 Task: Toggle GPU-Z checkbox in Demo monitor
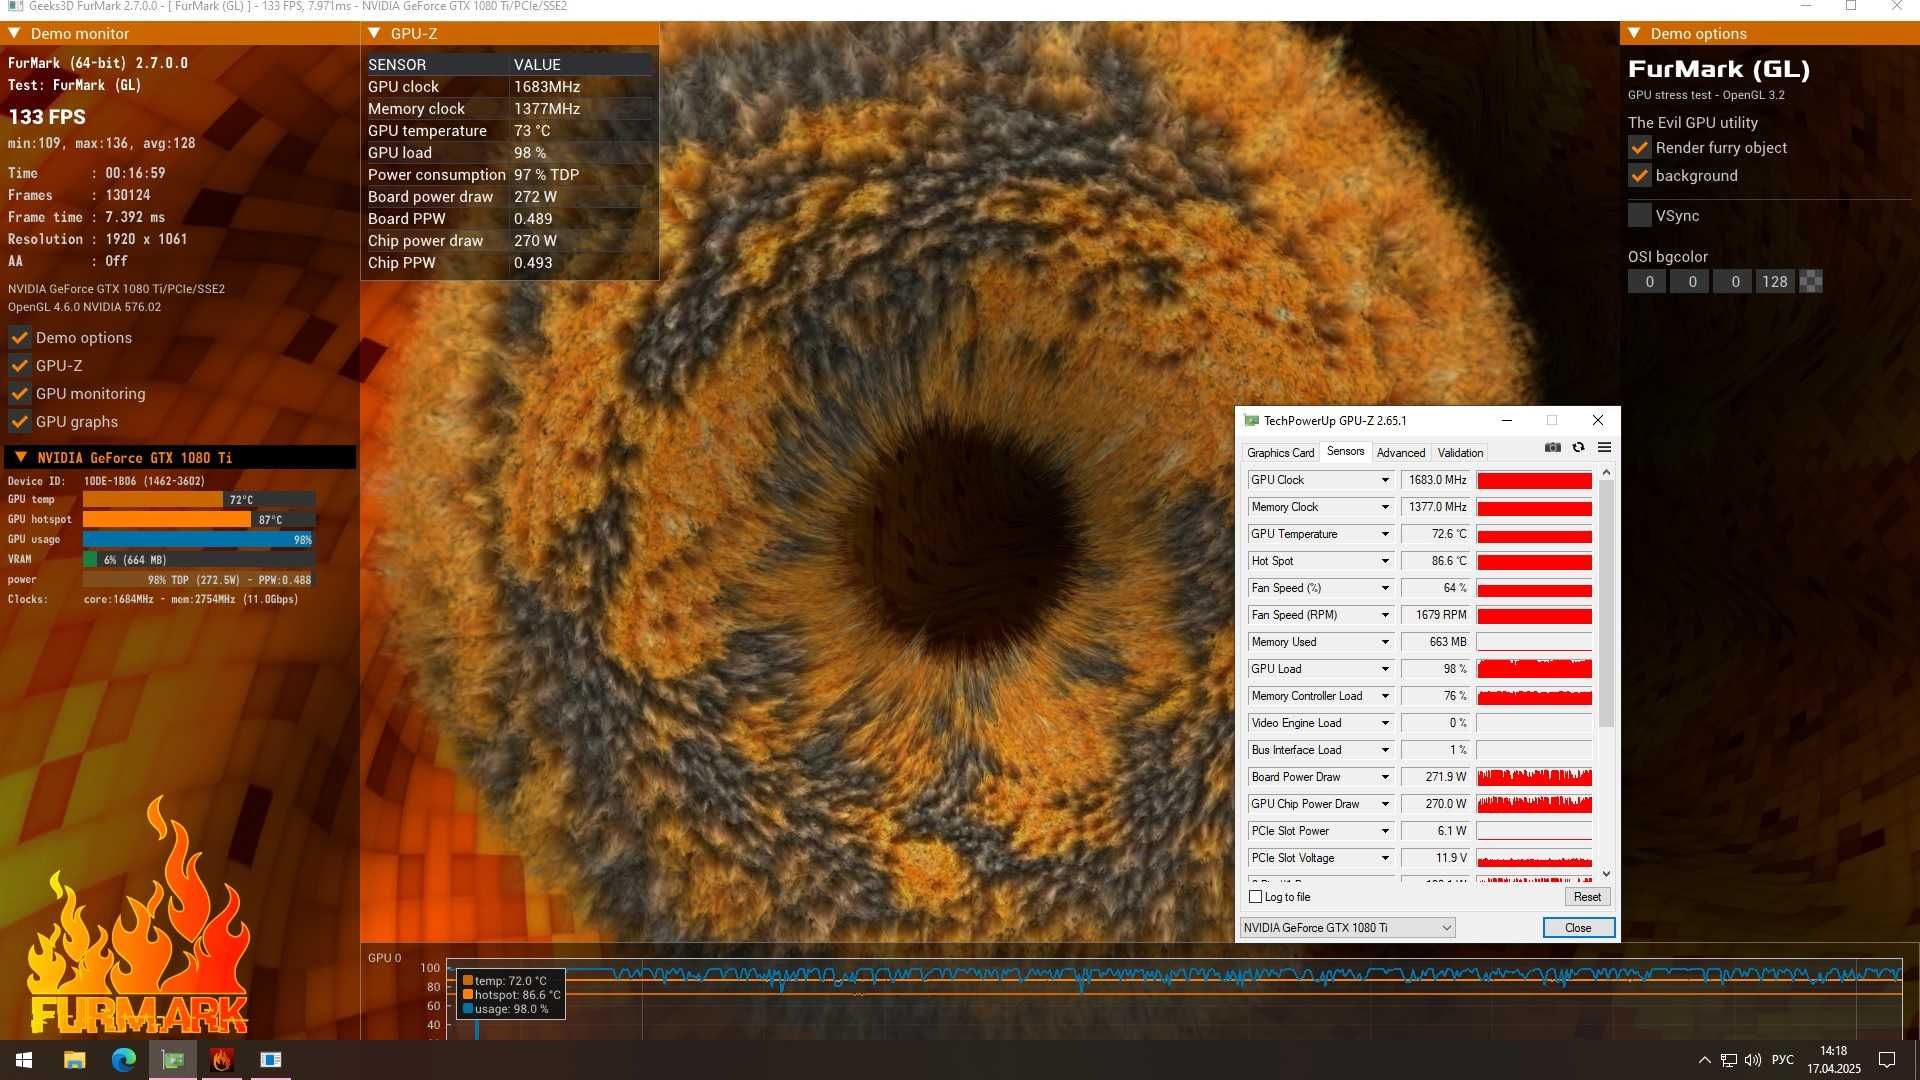pyautogui.click(x=19, y=366)
